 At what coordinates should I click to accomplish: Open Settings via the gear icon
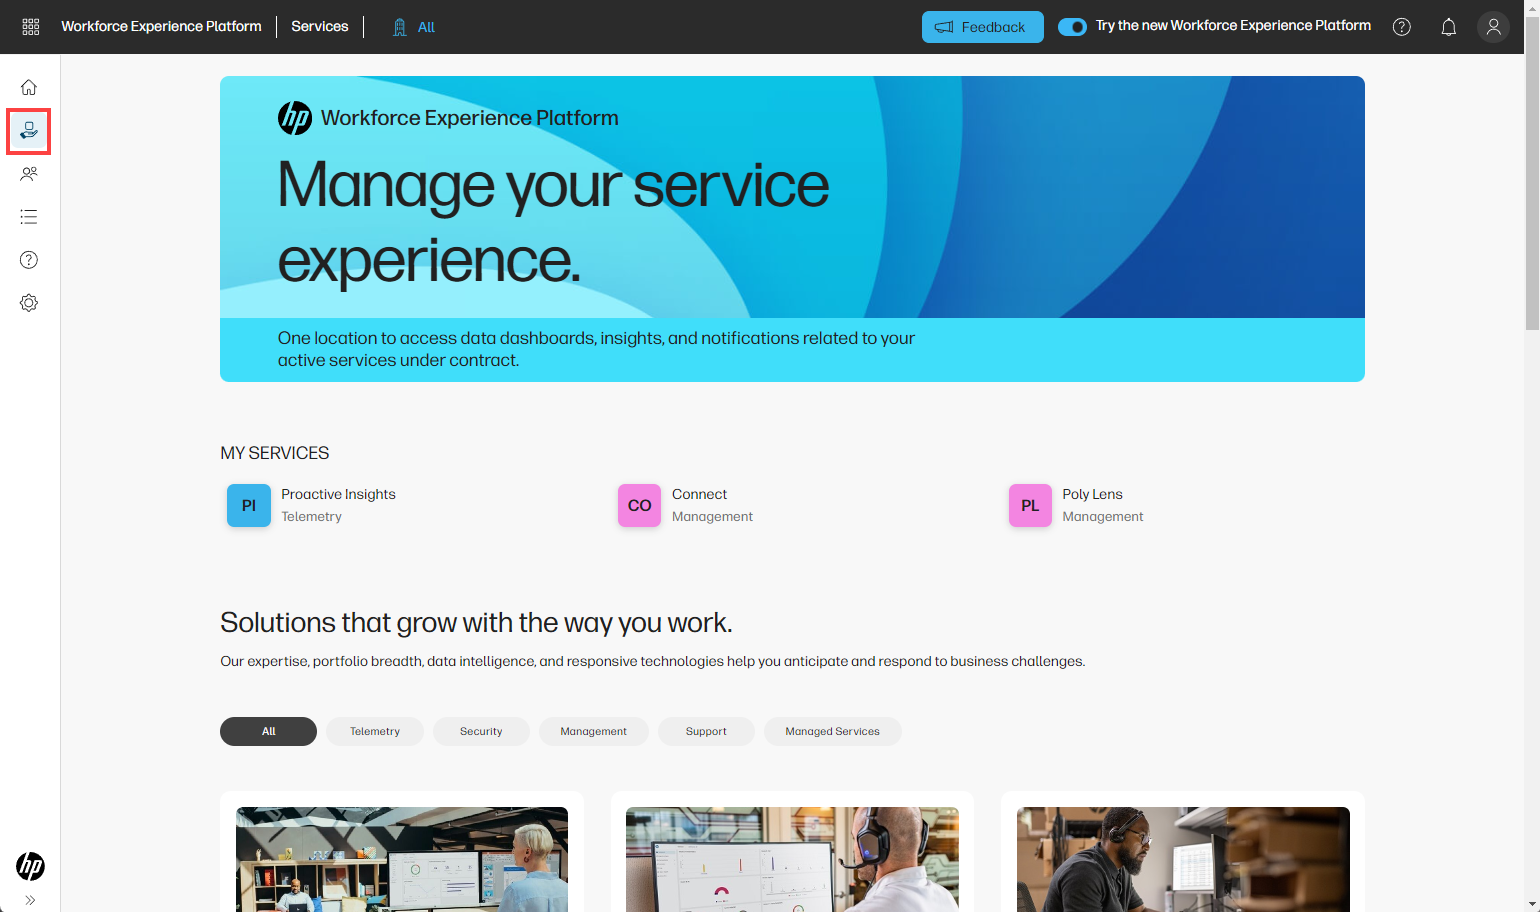[x=28, y=302]
